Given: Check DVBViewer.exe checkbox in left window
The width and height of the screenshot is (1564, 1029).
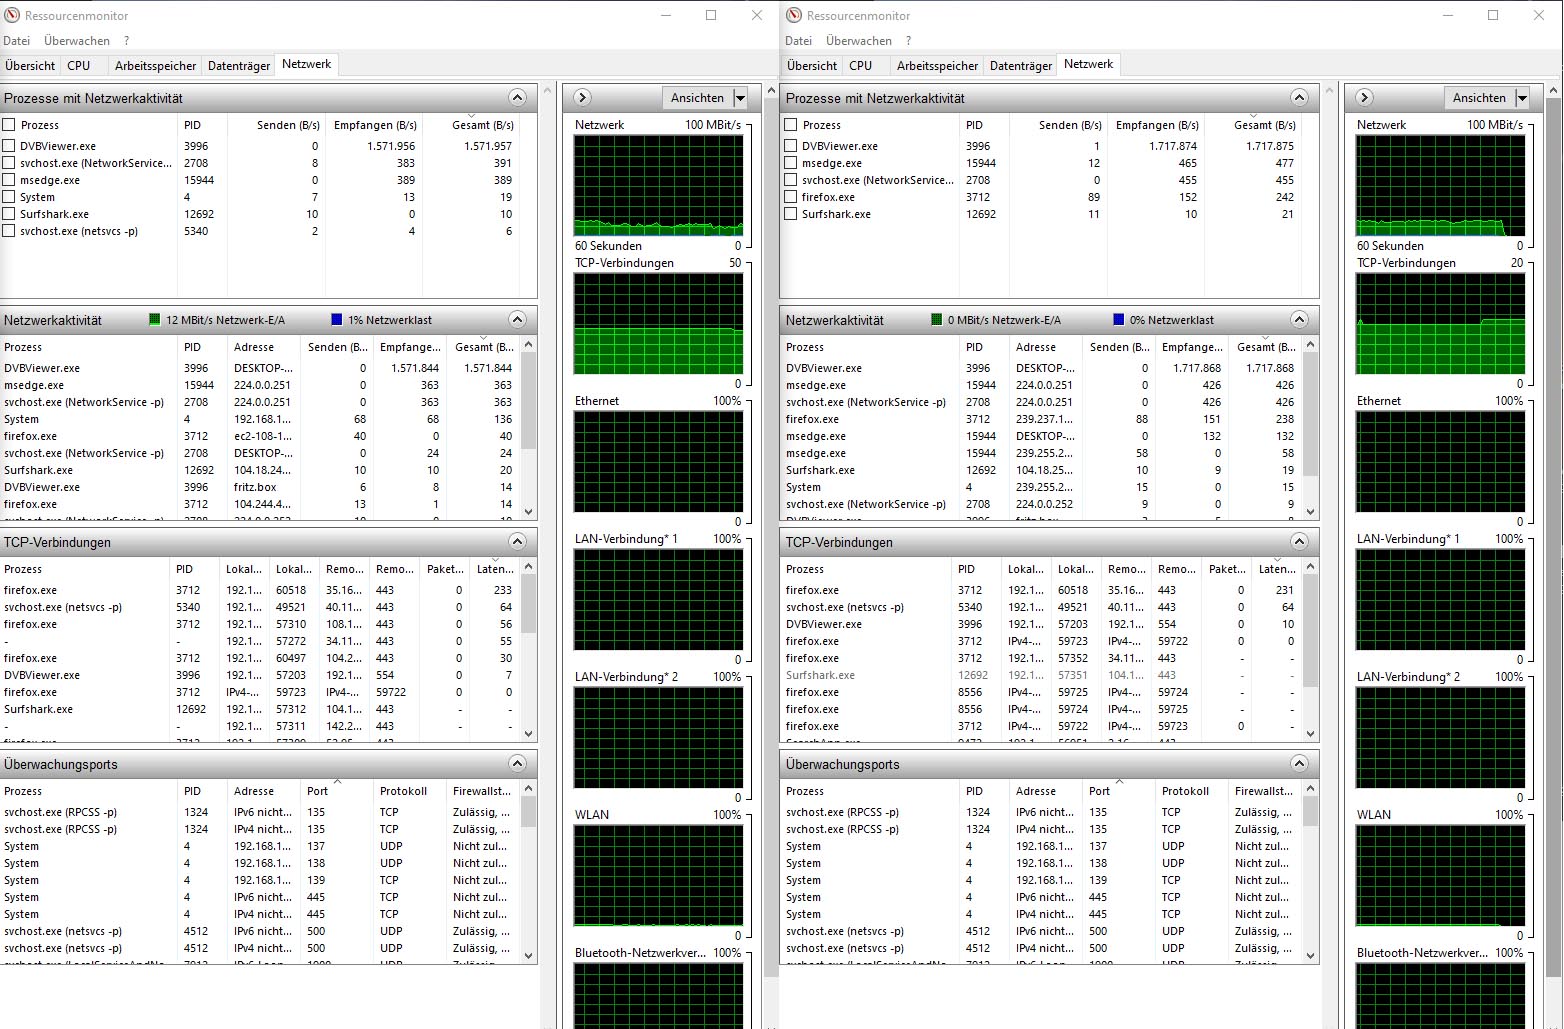Looking at the screenshot, I should pyautogui.click(x=9, y=146).
